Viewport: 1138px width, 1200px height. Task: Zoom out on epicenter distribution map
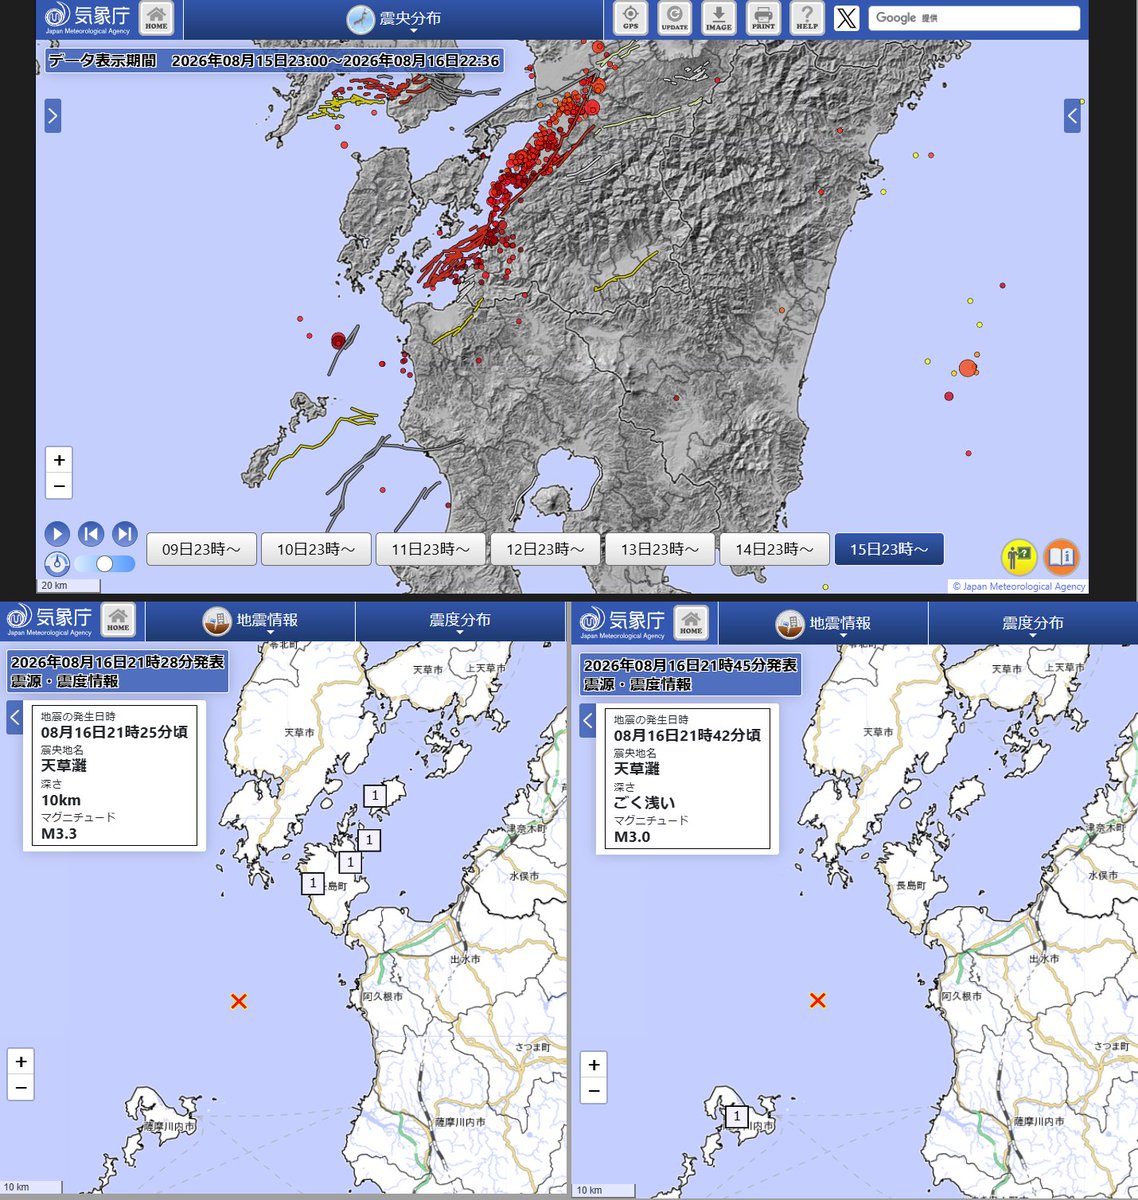[59, 486]
